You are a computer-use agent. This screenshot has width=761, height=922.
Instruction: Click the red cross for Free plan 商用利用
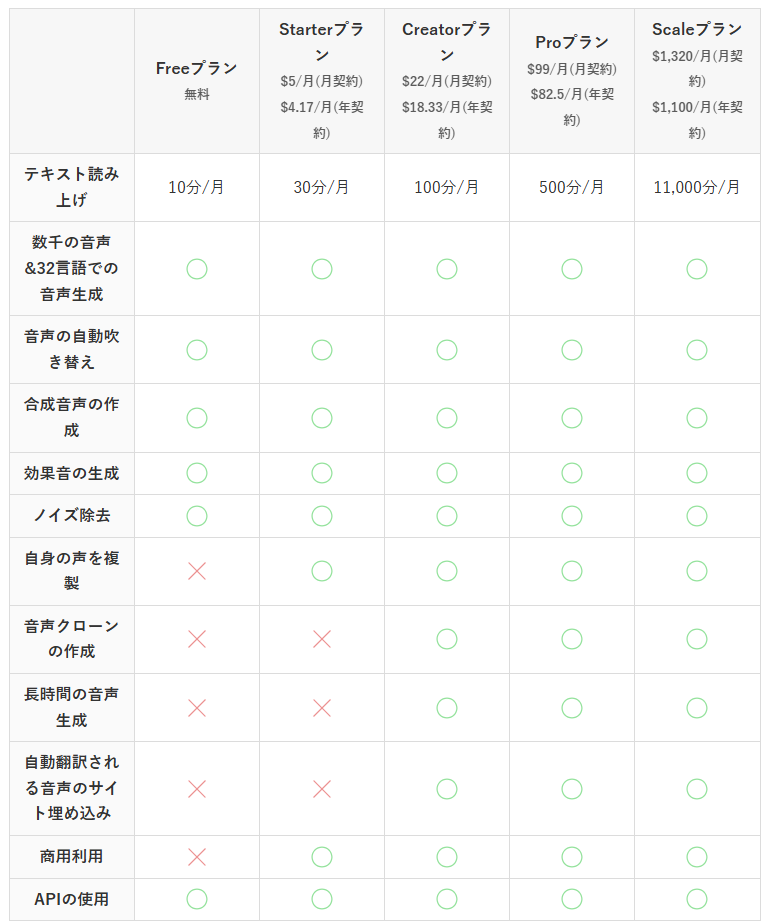point(197,857)
